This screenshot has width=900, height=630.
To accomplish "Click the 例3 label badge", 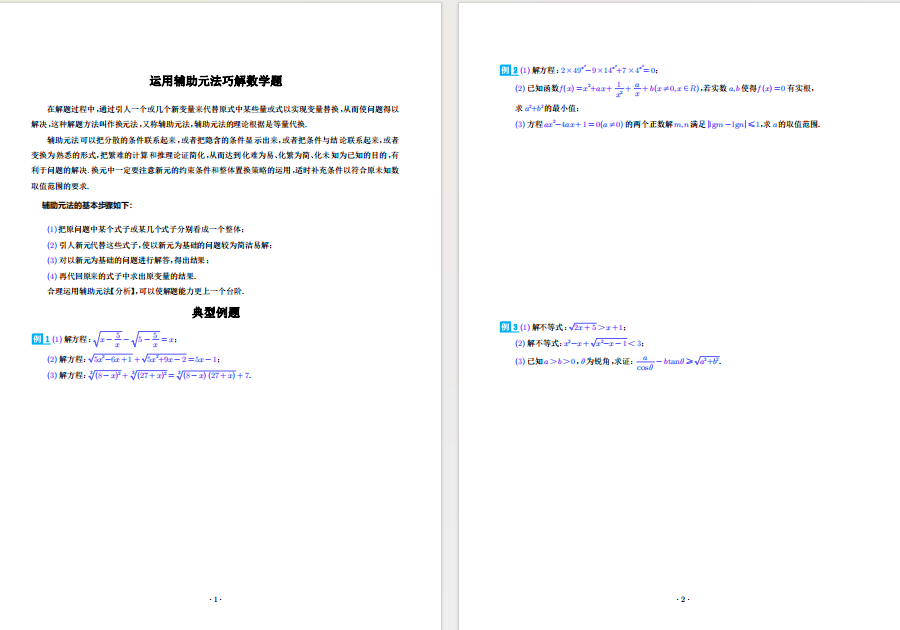I will [x=509, y=327].
